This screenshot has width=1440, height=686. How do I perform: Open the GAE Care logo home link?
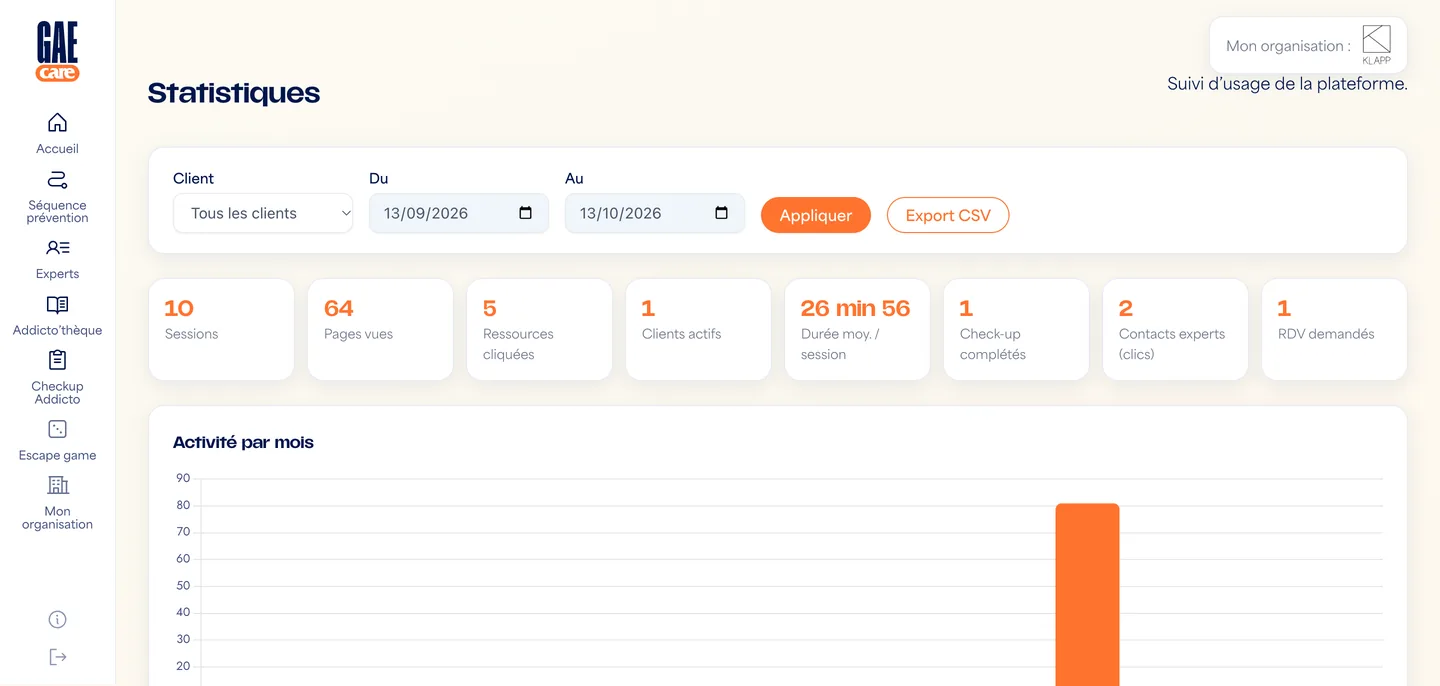coord(57,52)
